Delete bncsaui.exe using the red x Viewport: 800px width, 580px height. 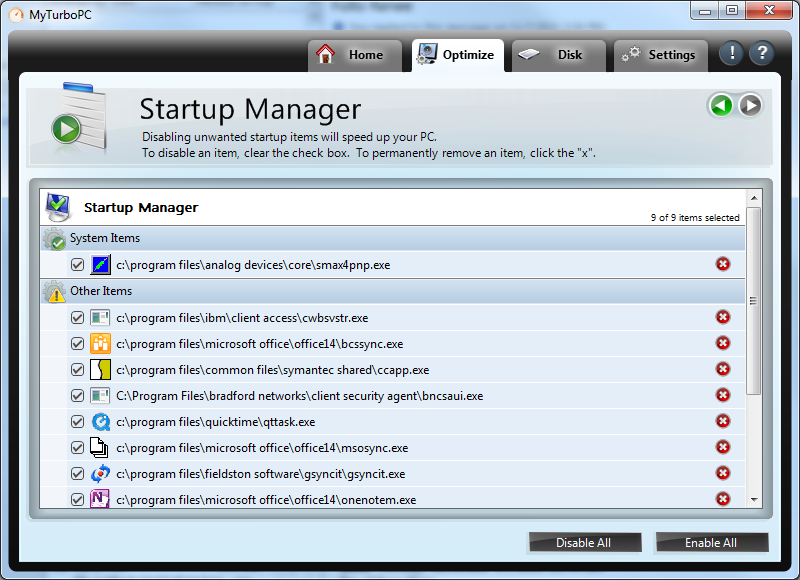[x=722, y=395]
